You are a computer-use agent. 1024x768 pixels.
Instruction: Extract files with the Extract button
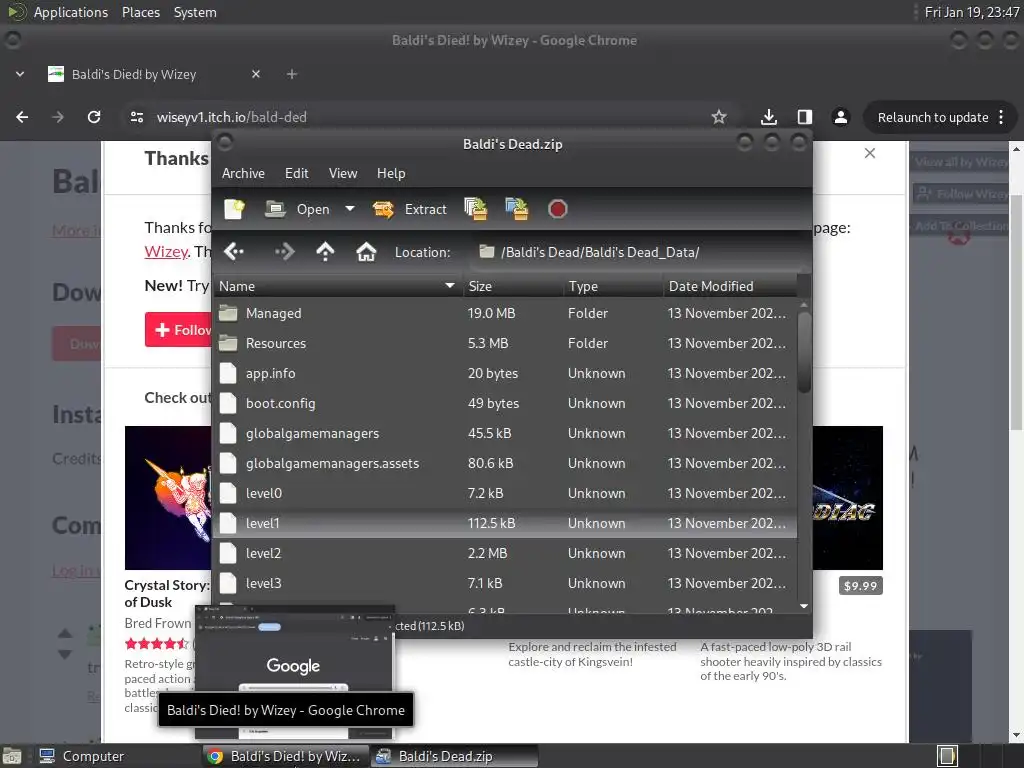pos(409,209)
